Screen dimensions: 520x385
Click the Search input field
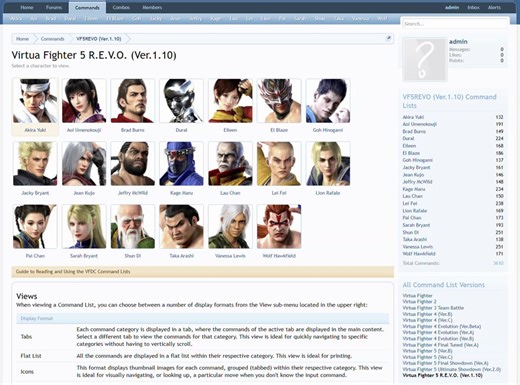(455, 24)
